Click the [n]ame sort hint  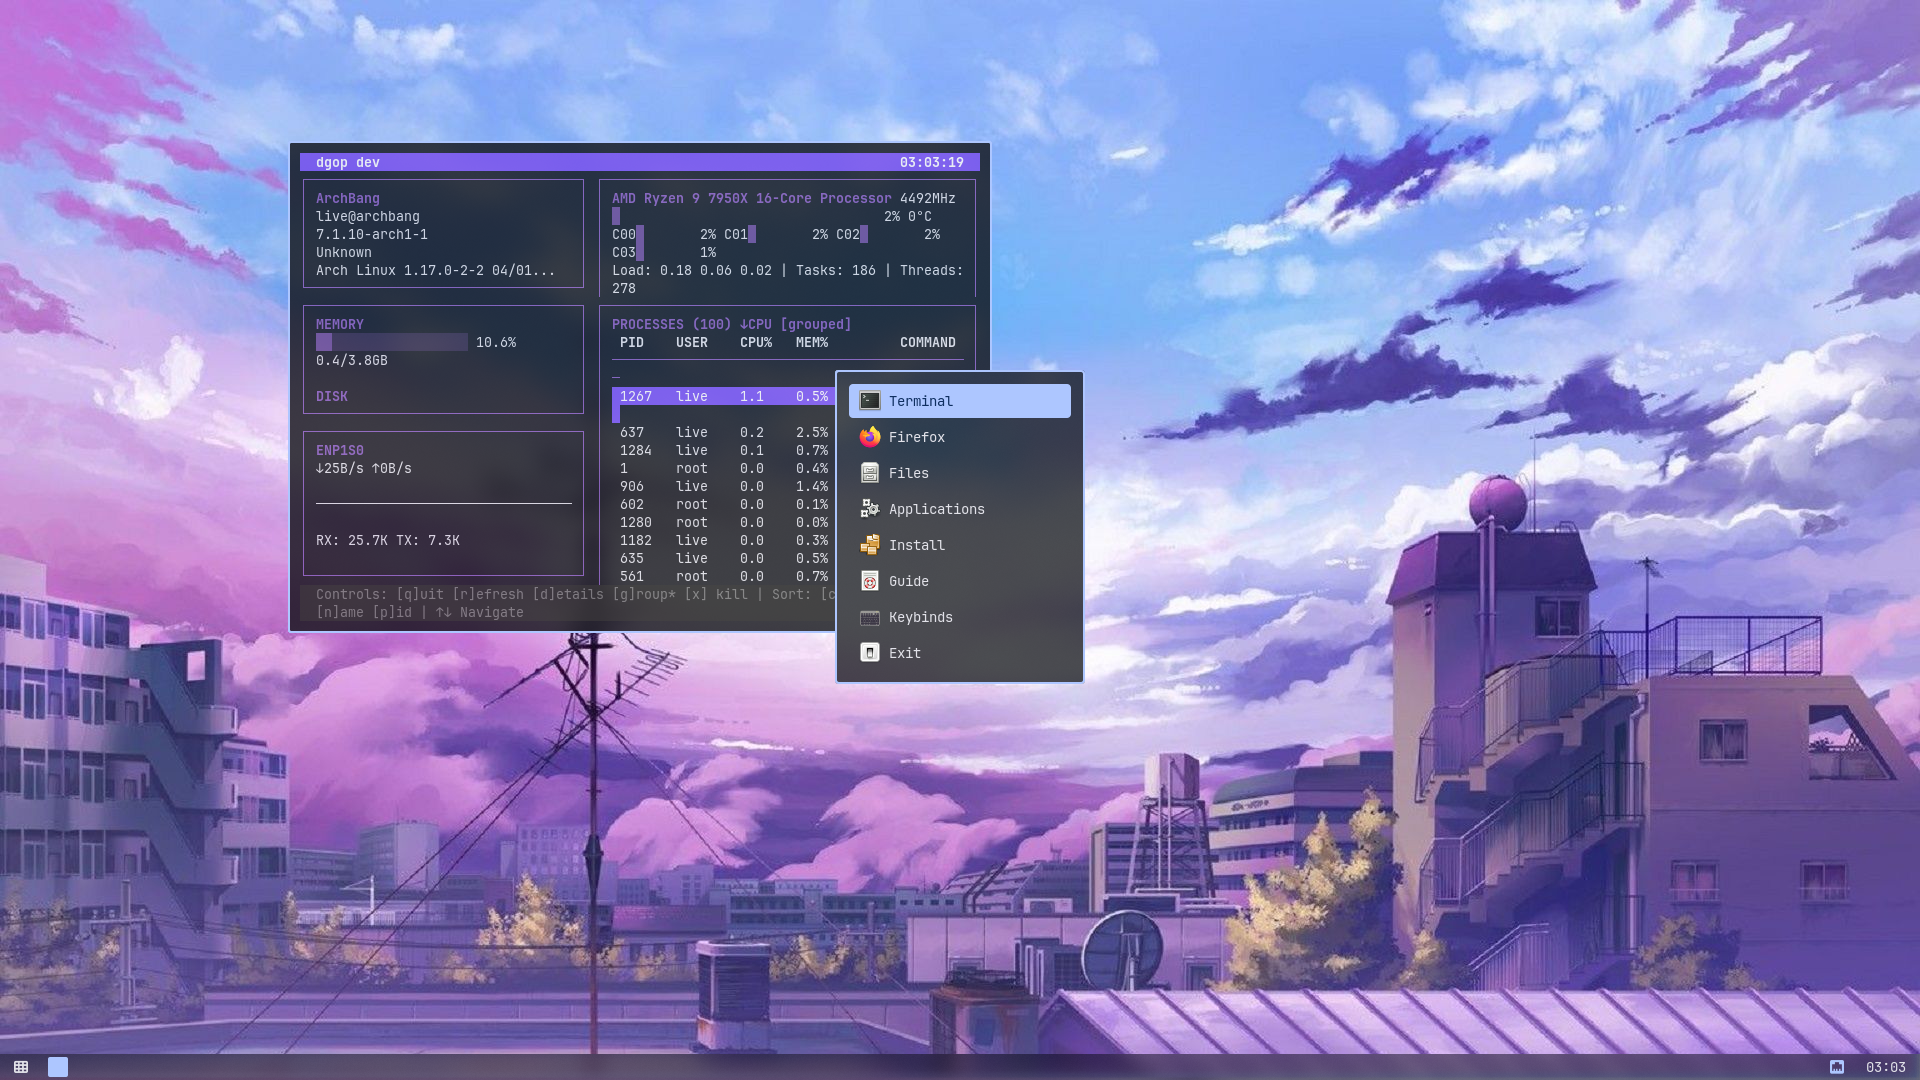[x=340, y=612]
